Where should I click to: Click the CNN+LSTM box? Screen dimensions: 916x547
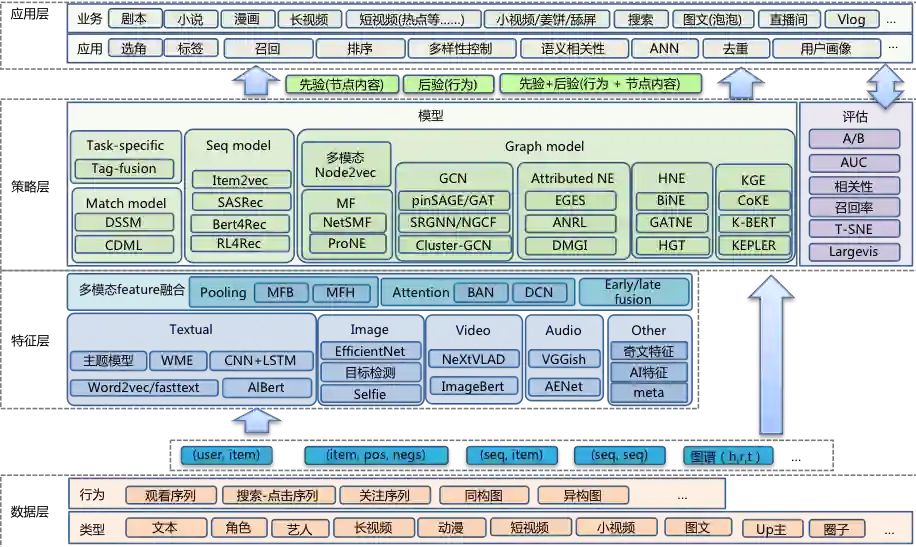261,361
